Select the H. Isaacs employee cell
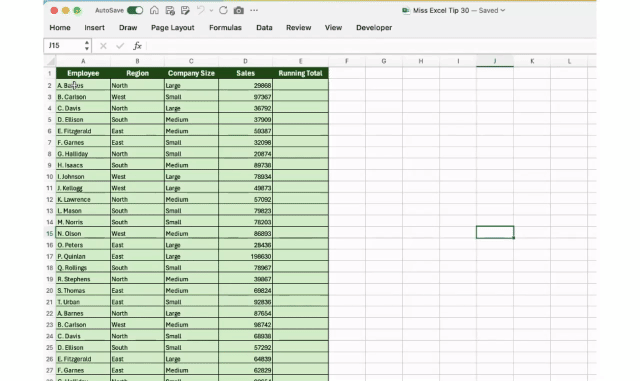Screen dimensions: 640x381 click(x=83, y=165)
